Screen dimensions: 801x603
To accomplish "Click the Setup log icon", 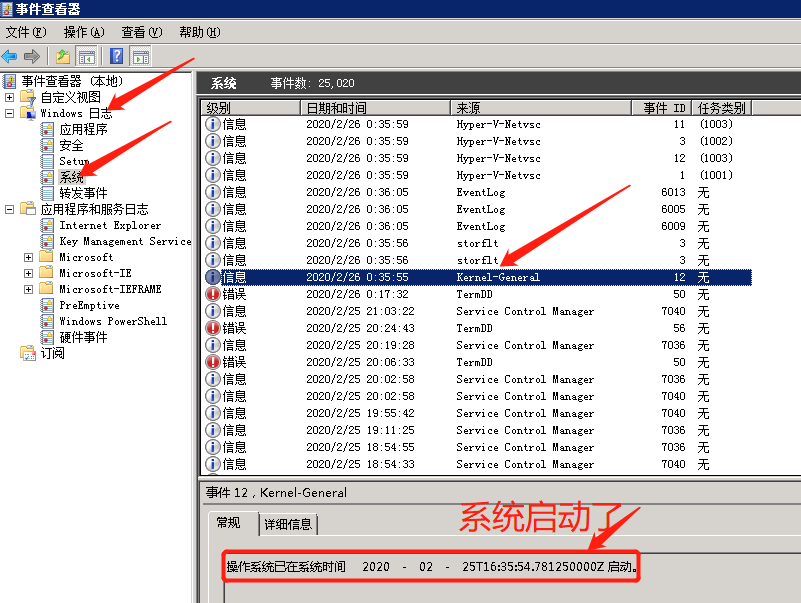I will (47, 161).
